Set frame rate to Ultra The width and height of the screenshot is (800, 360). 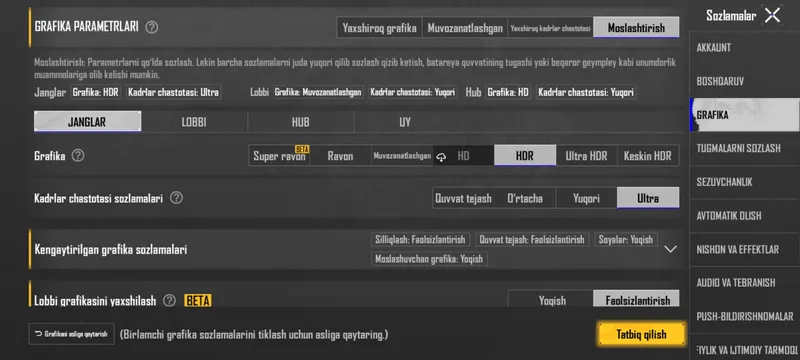click(x=648, y=198)
